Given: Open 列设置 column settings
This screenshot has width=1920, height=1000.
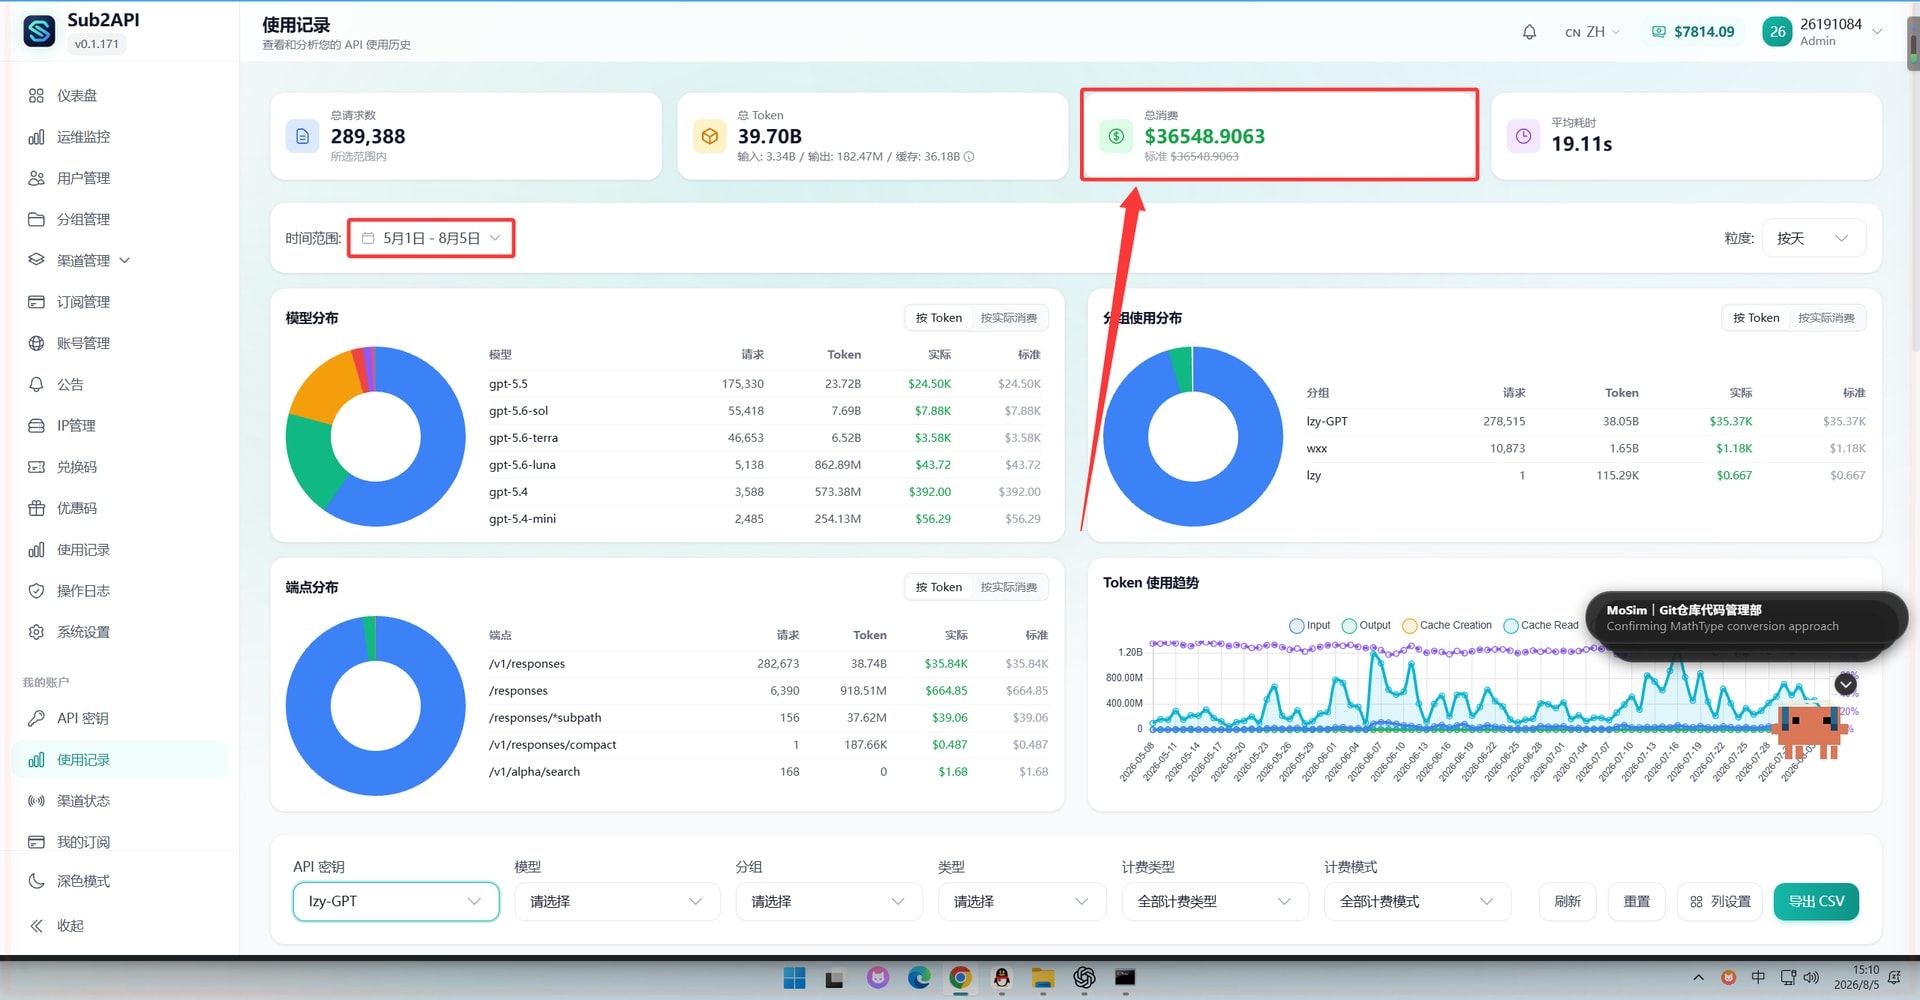Looking at the screenshot, I should coord(1720,901).
